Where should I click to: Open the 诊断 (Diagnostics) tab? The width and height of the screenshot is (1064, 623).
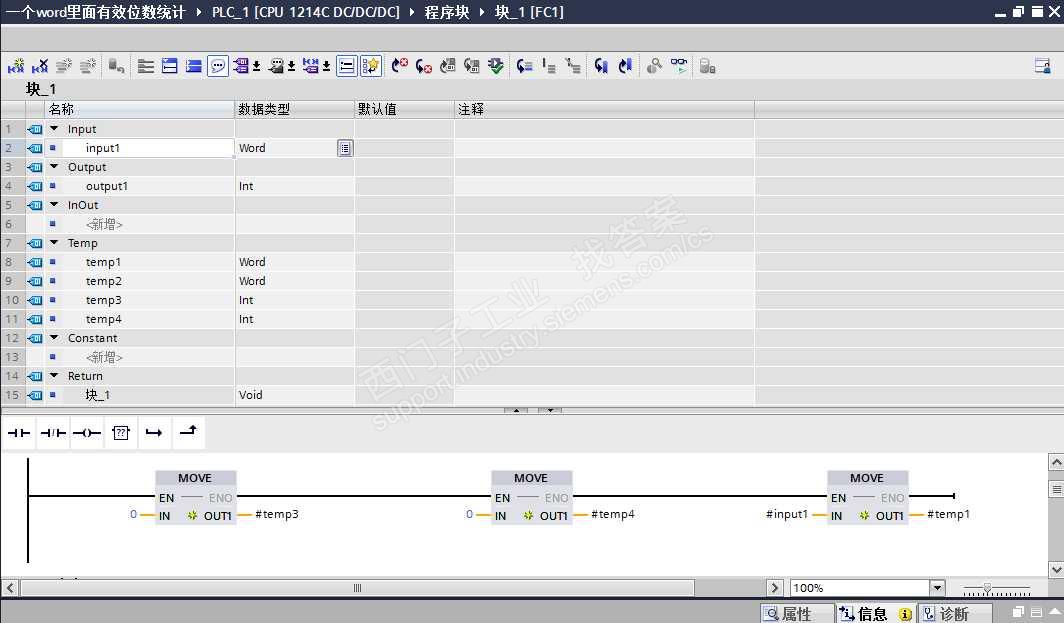(953, 613)
